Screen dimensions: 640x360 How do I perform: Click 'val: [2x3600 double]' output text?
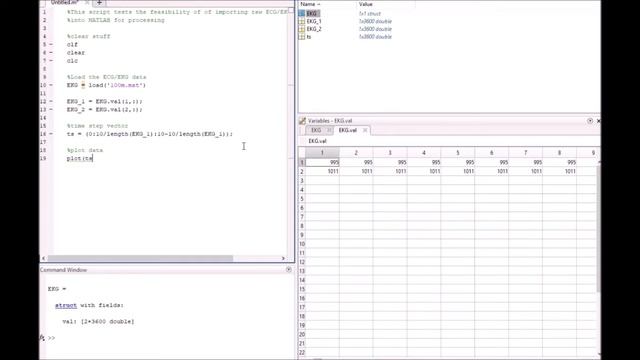pos(98,322)
